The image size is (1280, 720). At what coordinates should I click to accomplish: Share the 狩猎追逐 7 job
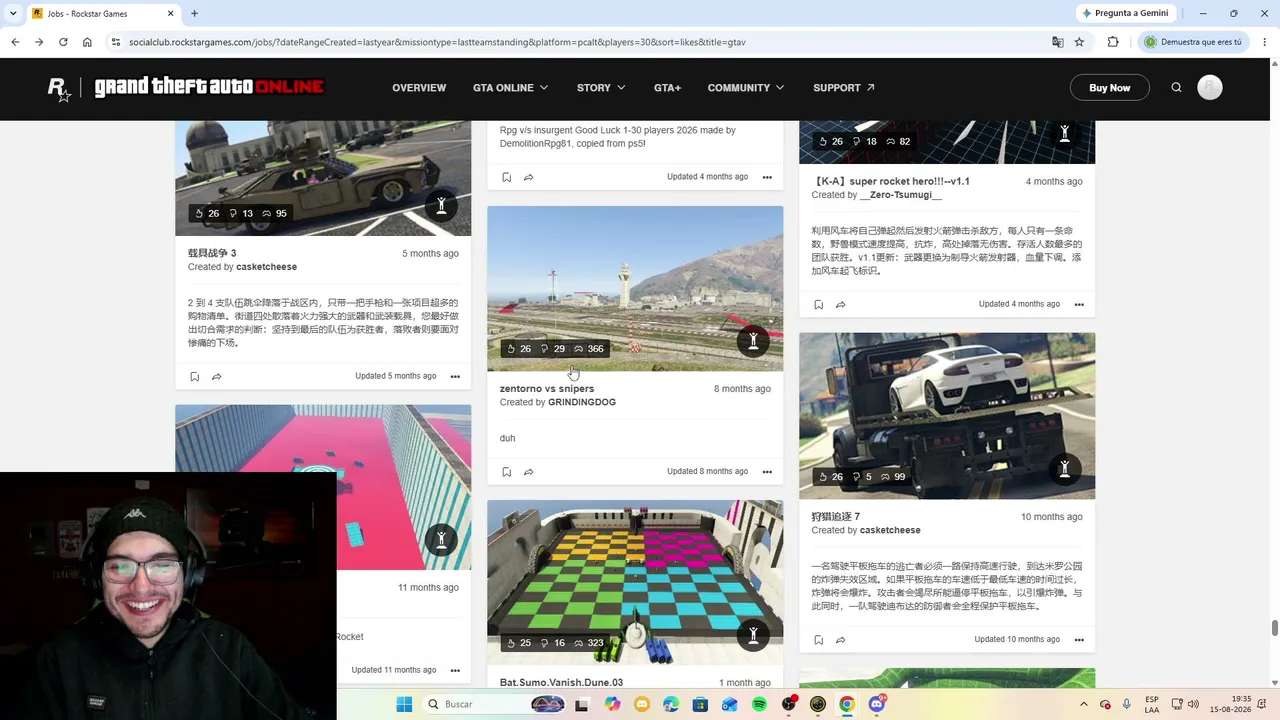click(x=840, y=640)
